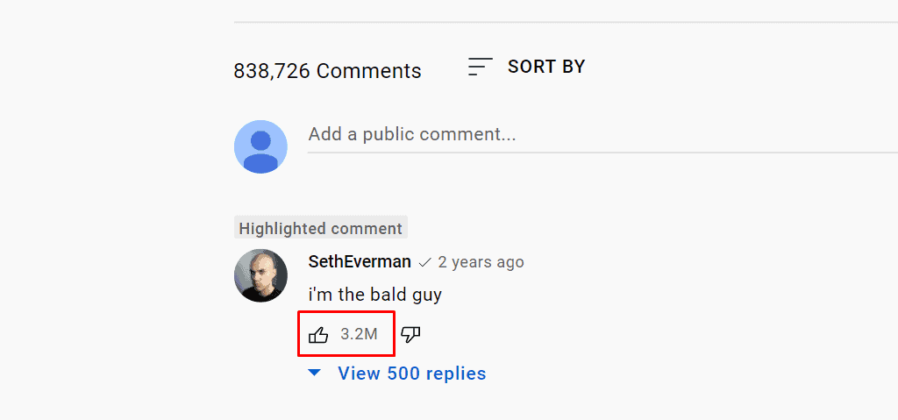Visit the SethEverman channel name link
This screenshot has width=898, height=420.
(x=360, y=262)
